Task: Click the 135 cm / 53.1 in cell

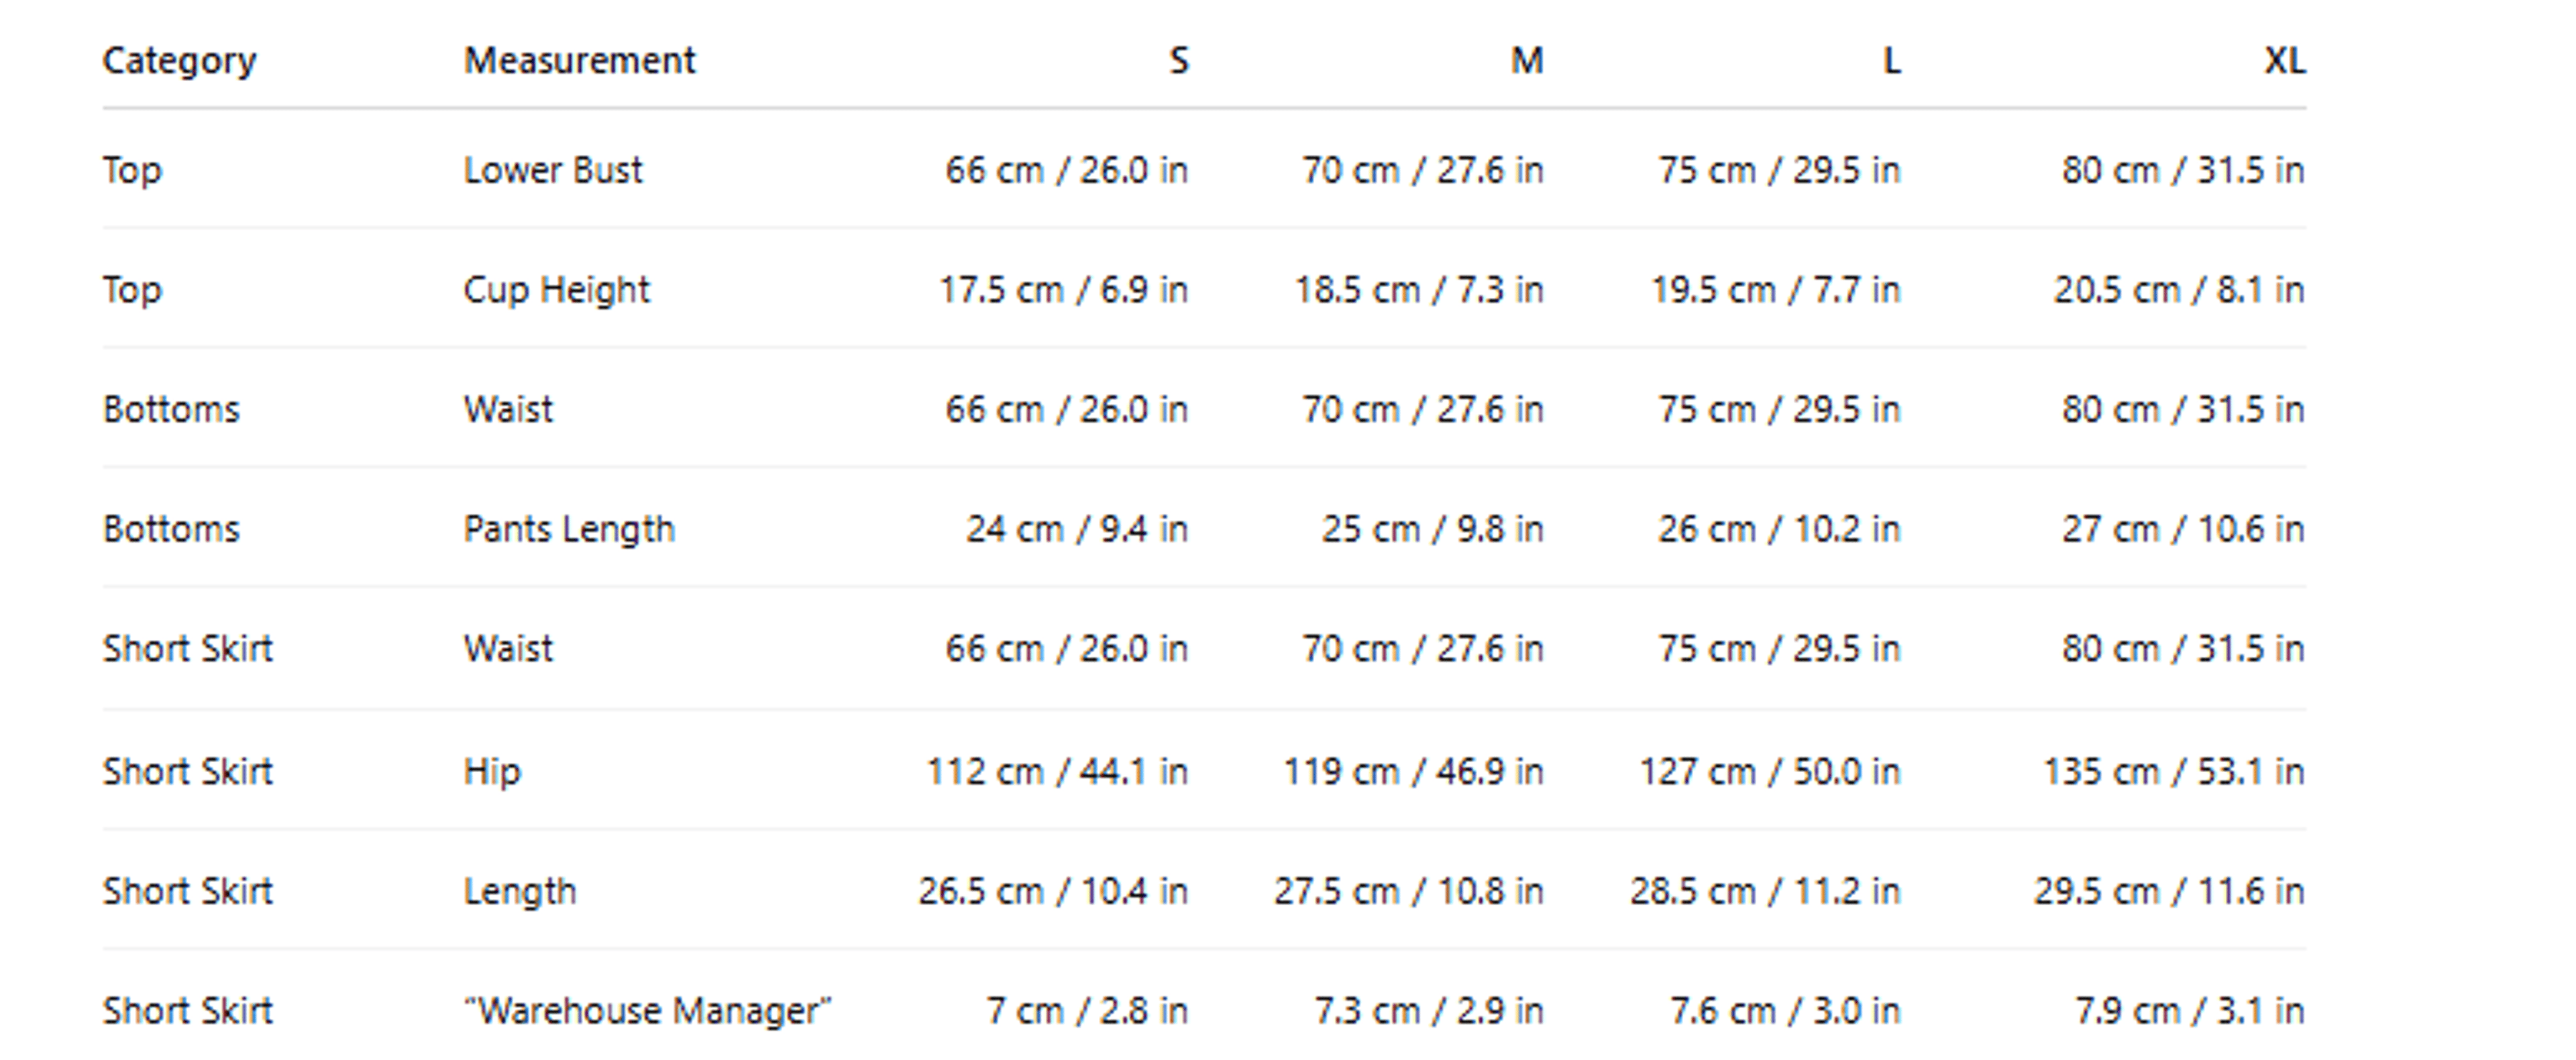Action: [x=2173, y=772]
